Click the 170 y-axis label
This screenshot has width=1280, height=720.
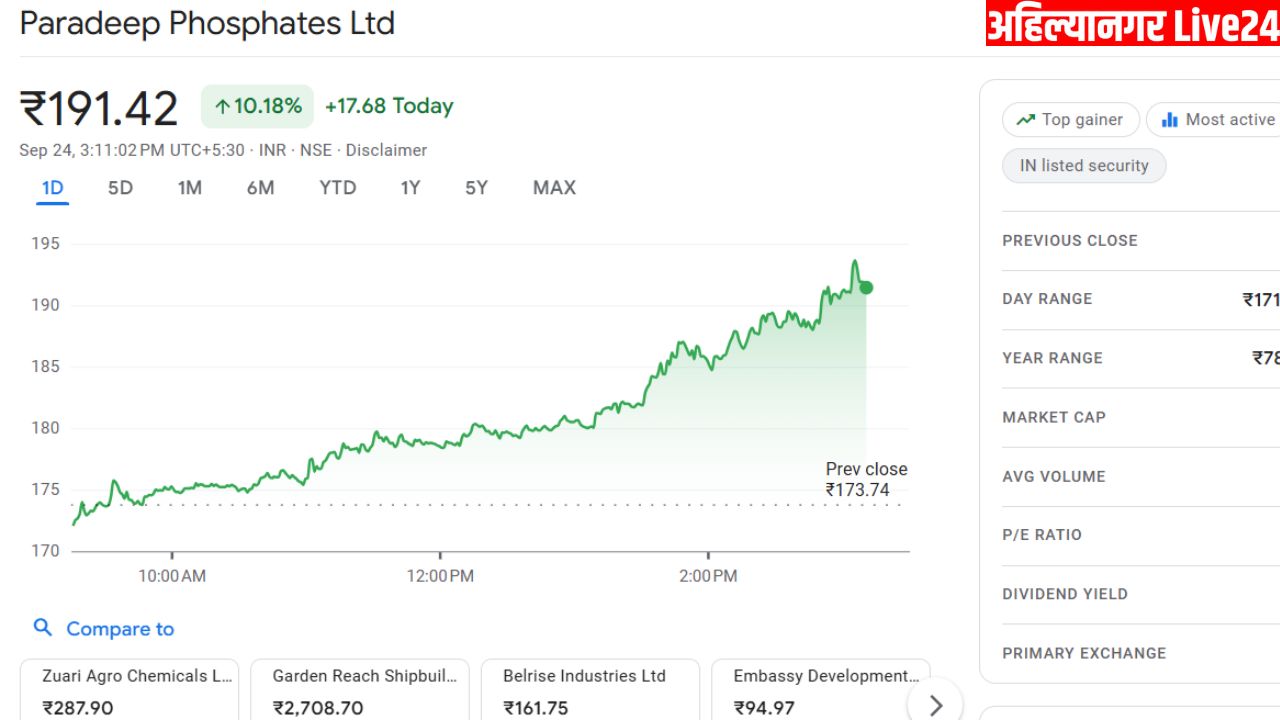pyautogui.click(x=45, y=551)
